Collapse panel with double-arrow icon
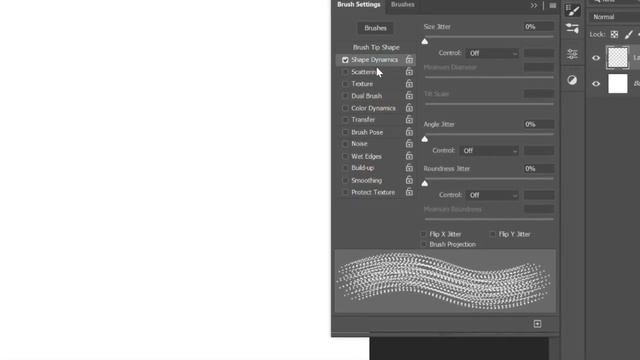640x360 pixels. pyautogui.click(x=534, y=5)
